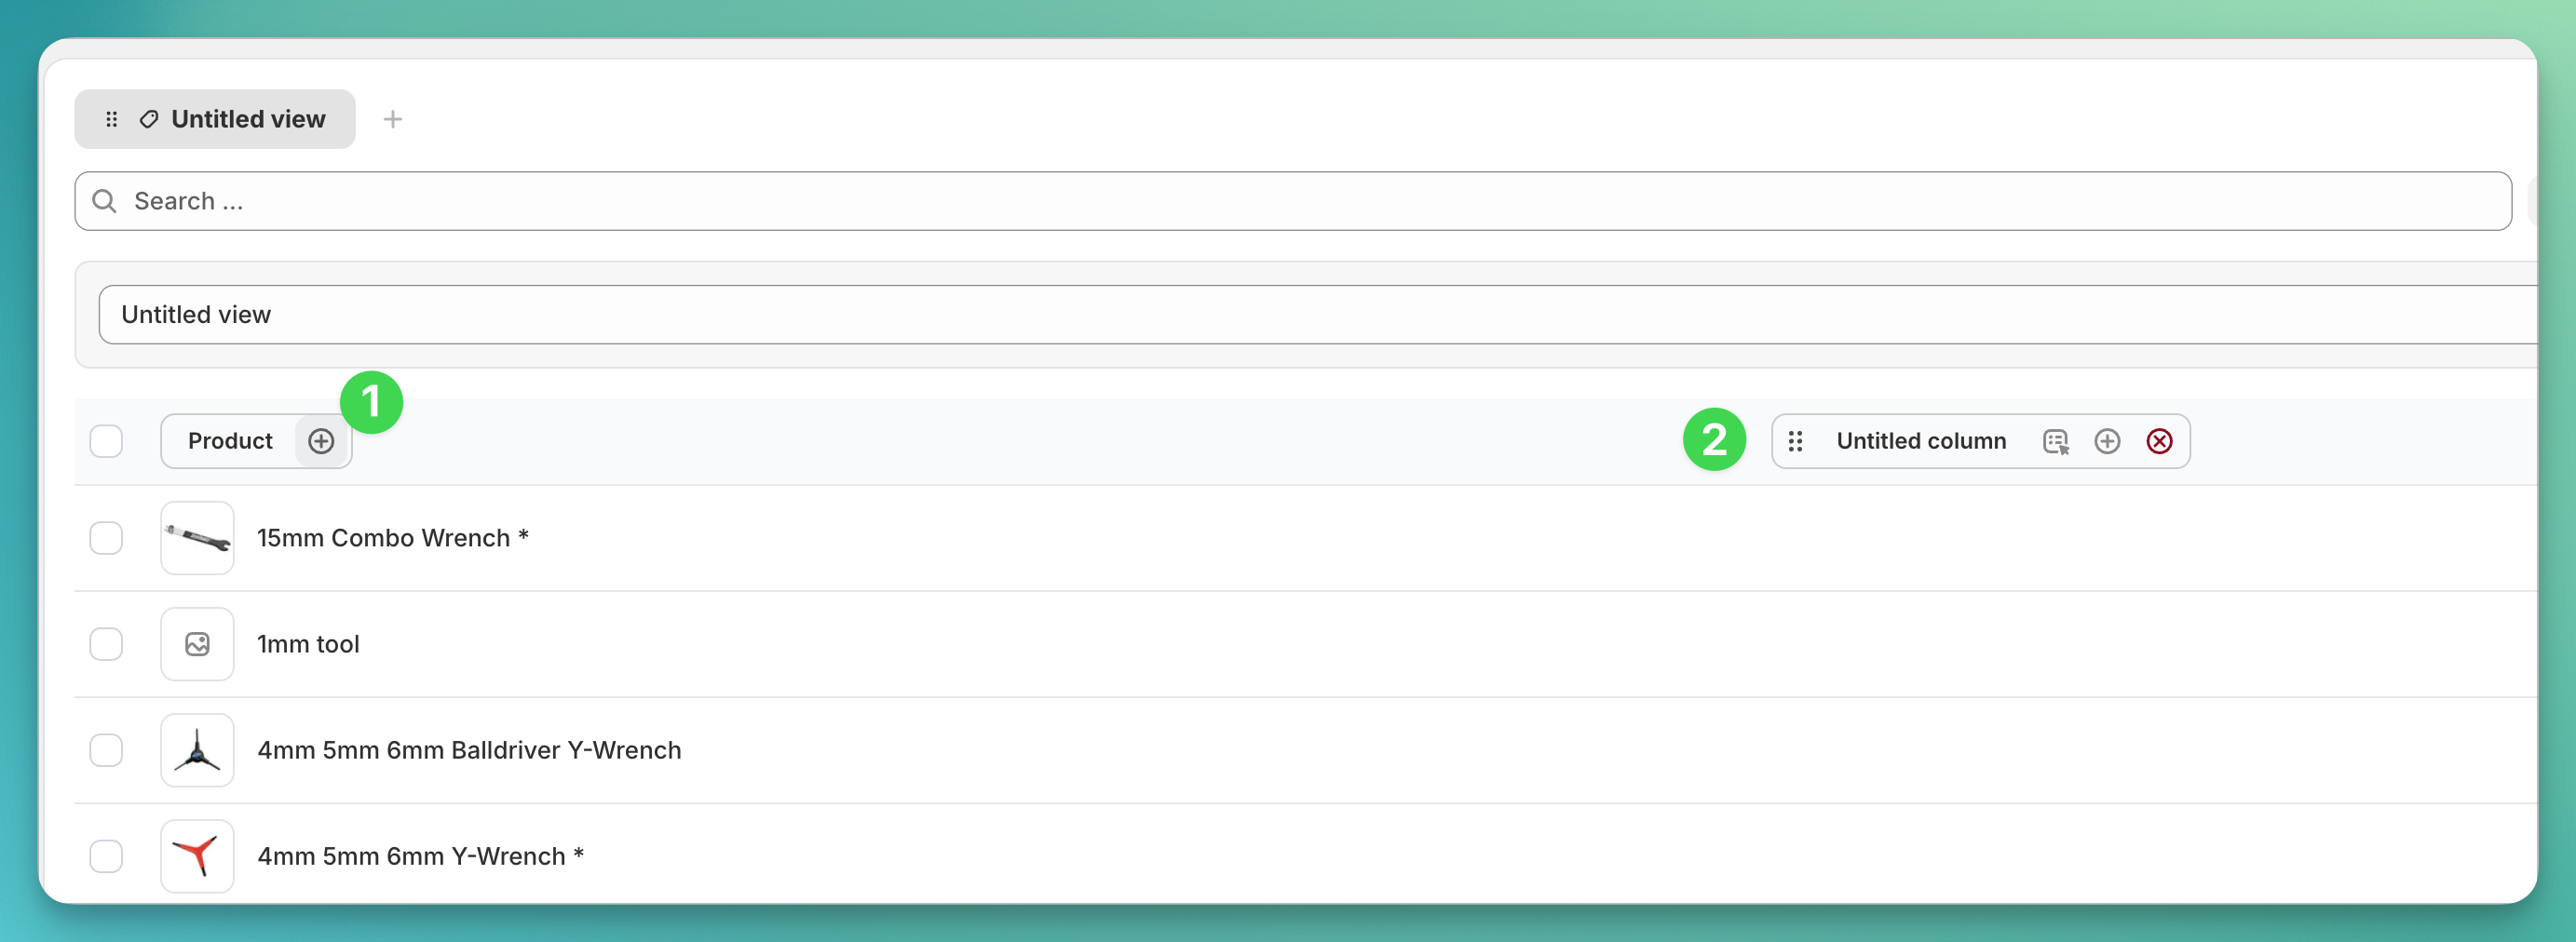Click the plus icon on Untitled column

click(2107, 441)
